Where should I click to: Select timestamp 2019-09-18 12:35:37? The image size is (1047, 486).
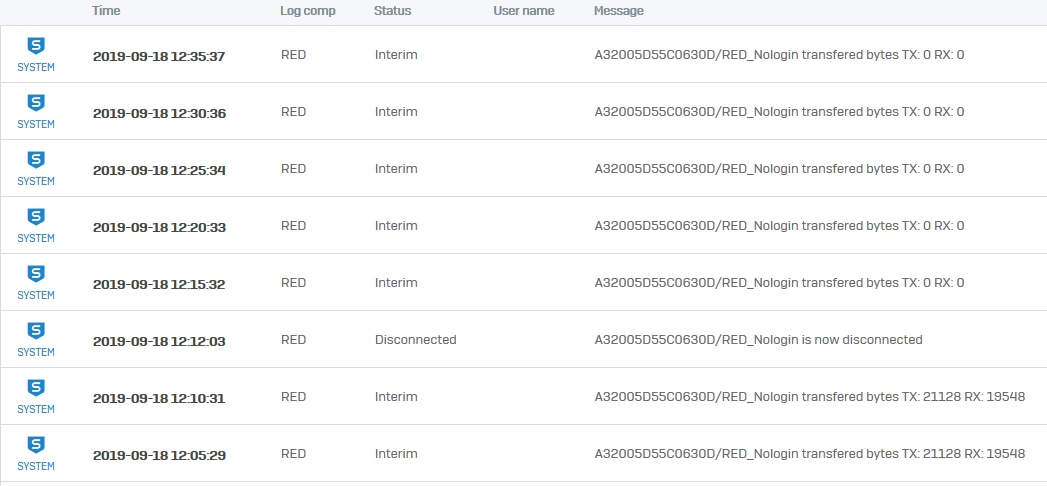tap(159, 56)
